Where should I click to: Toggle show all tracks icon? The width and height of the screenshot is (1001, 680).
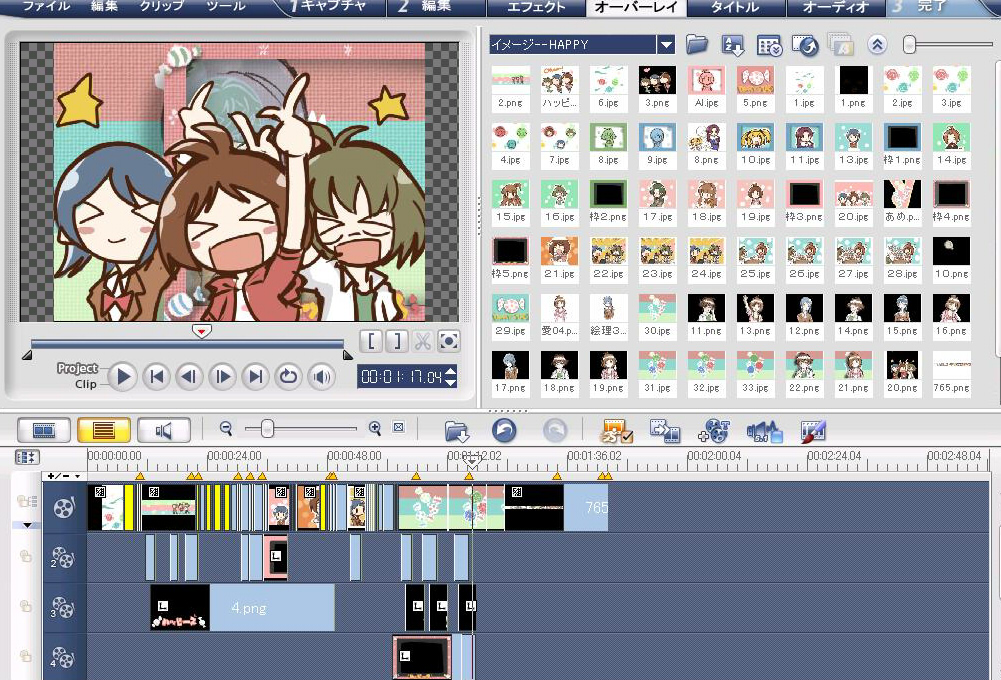[27, 457]
